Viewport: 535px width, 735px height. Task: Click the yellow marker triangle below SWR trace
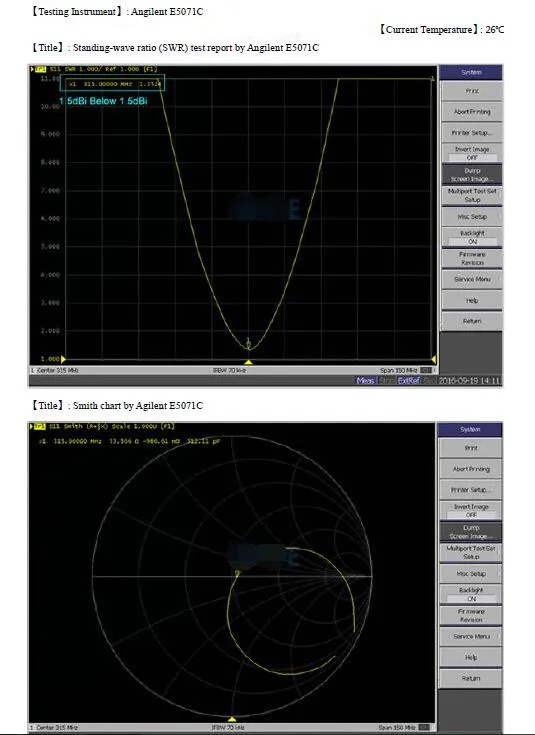point(249,362)
